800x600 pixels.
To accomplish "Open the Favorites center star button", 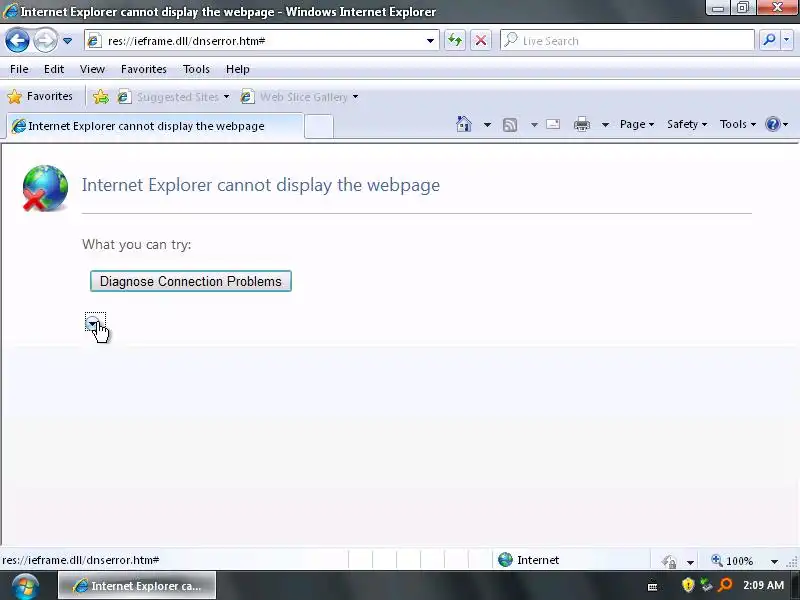I will pos(40,96).
